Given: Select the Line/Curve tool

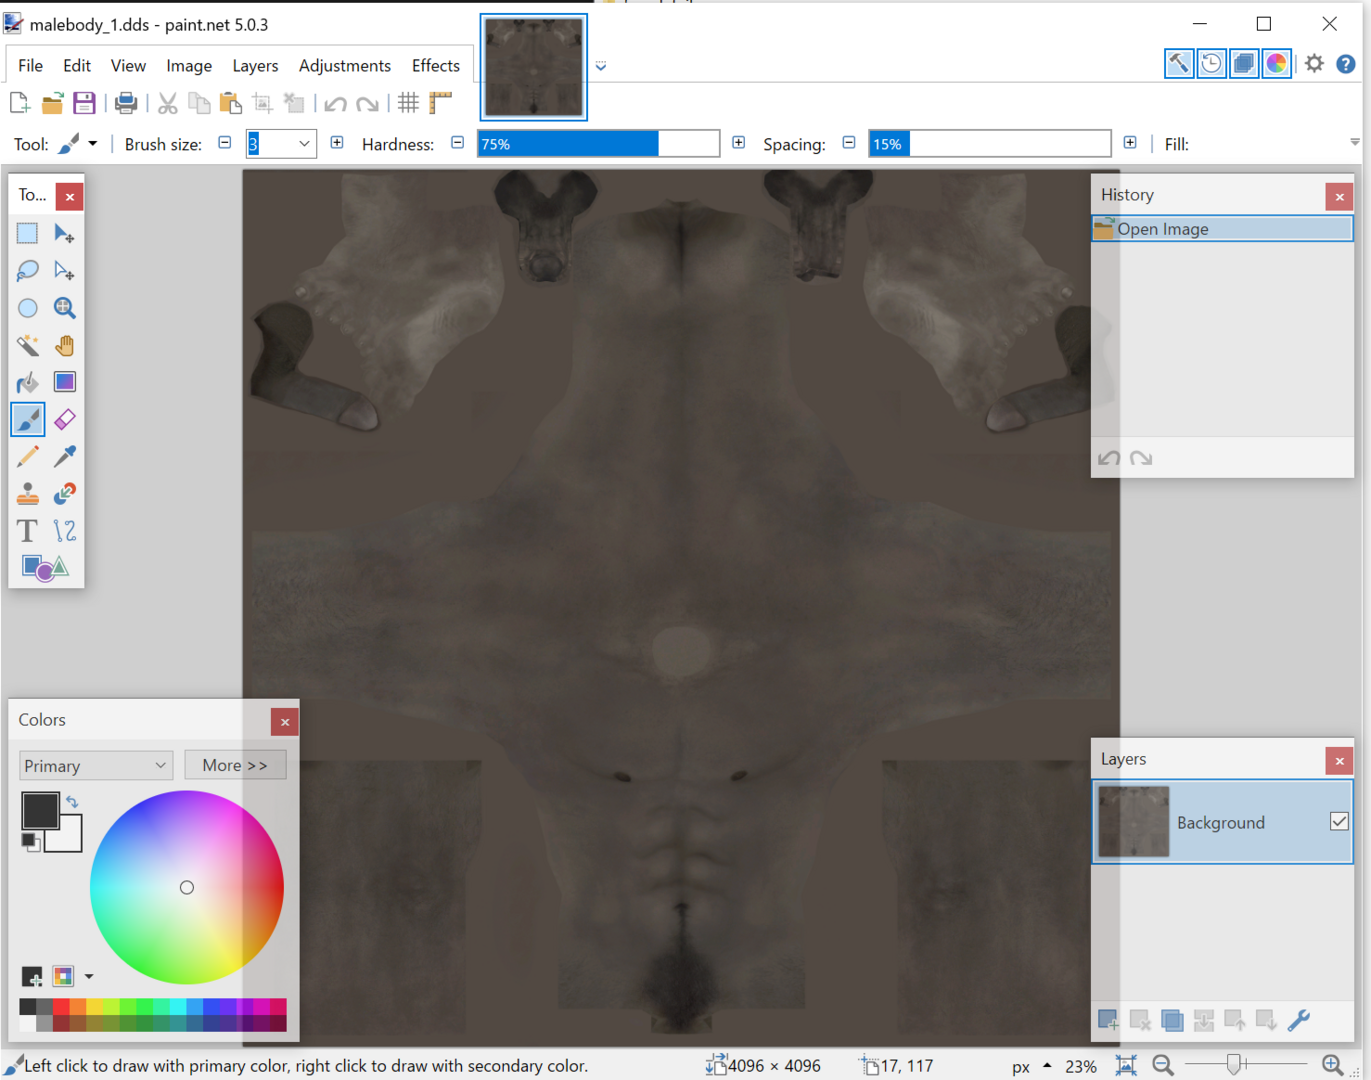Looking at the screenshot, I should pyautogui.click(x=64, y=531).
